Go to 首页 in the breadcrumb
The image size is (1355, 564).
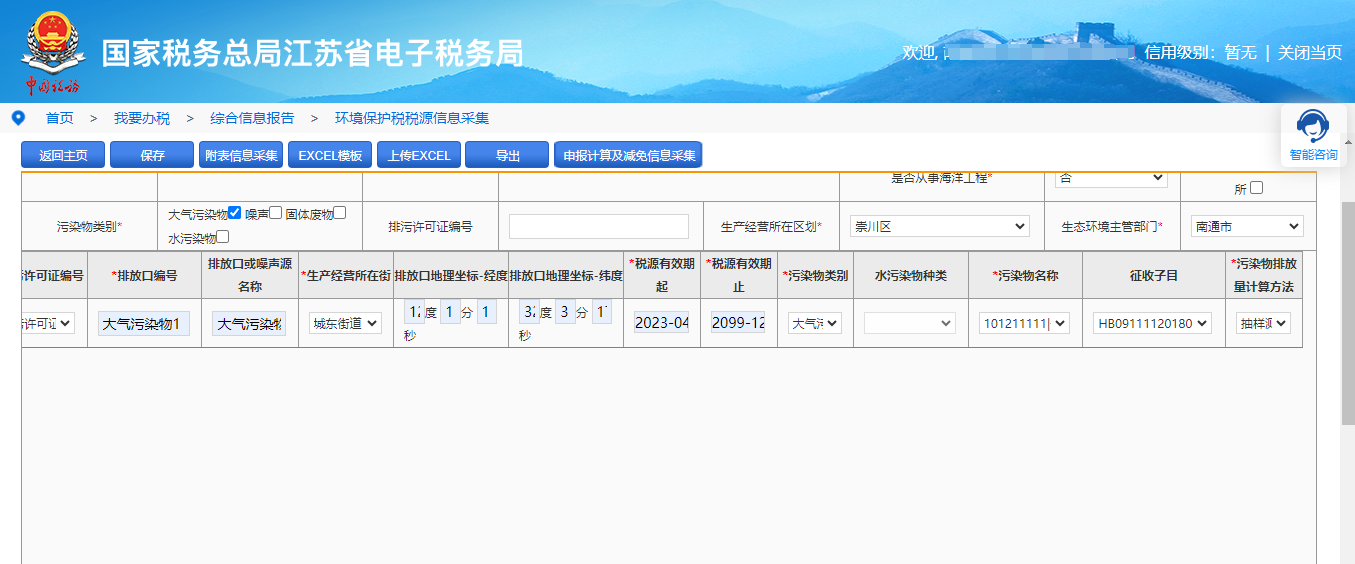click(x=60, y=118)
